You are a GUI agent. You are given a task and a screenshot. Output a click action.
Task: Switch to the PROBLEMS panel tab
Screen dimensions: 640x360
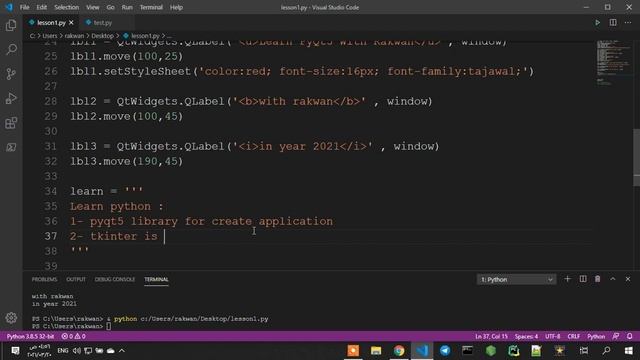(44, 280)
